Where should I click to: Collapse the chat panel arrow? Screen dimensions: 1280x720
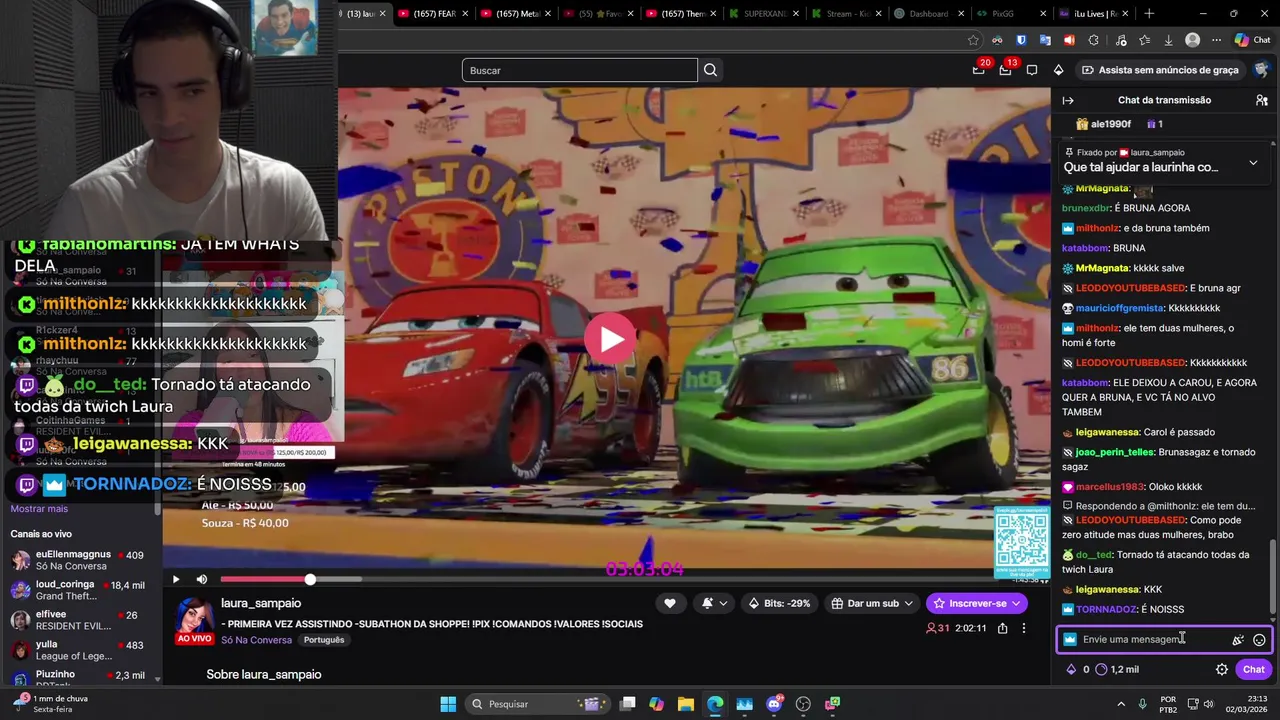1067,100
